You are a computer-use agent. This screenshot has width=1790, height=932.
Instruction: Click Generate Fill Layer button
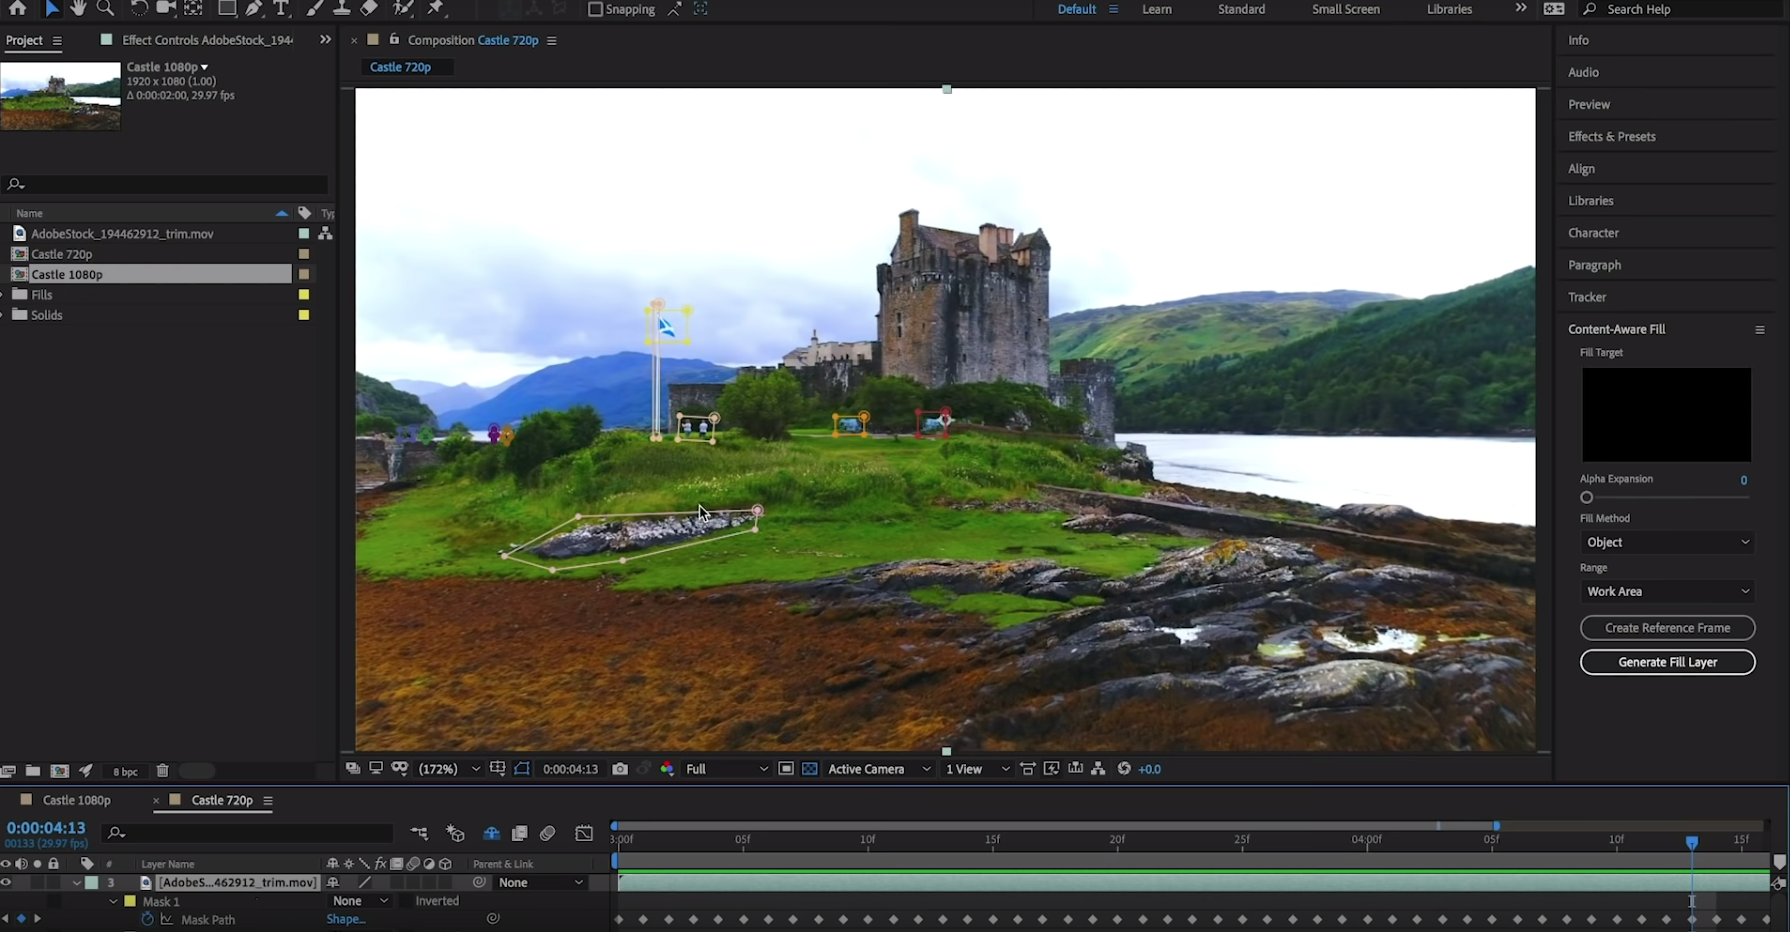click(1667, 662)
